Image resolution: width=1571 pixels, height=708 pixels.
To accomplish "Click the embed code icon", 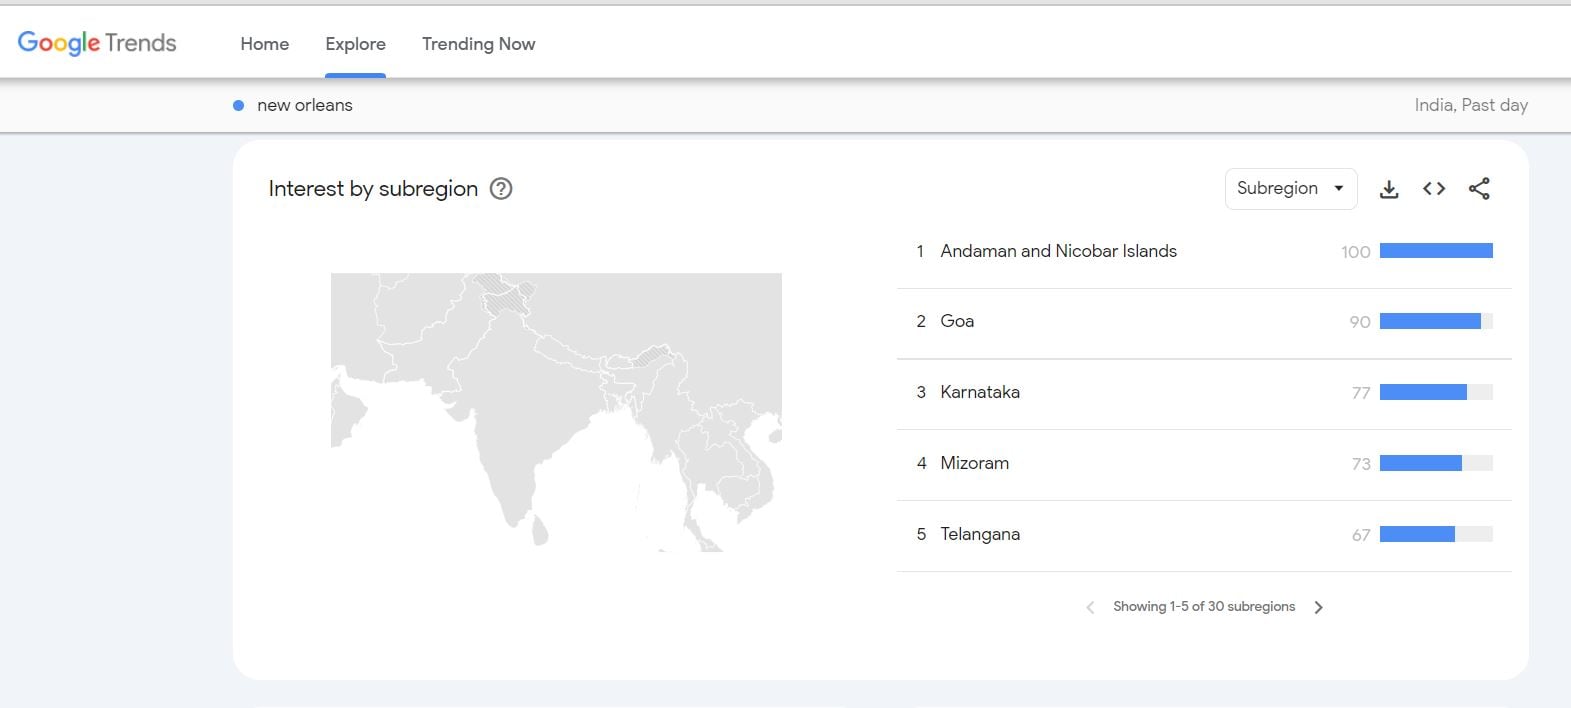I will (1434, 189).
